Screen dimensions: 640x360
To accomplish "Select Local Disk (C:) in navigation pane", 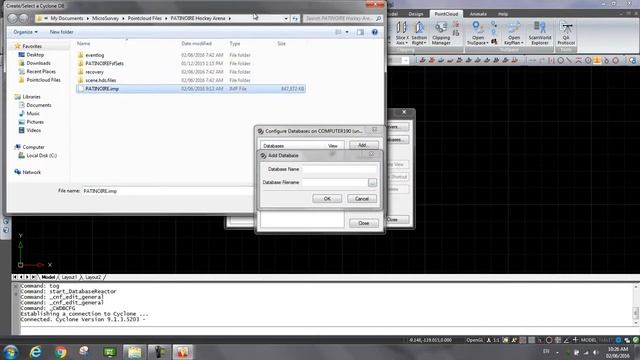I will (x=41, y=156).
